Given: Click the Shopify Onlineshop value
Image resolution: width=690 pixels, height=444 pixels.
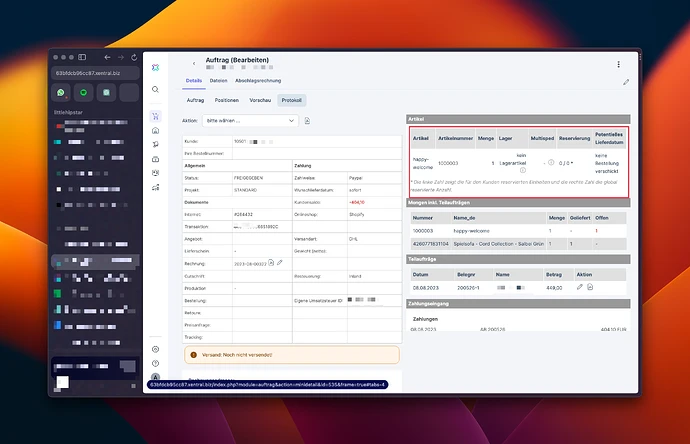Looking at the screenshot, I should click(356, 214).
